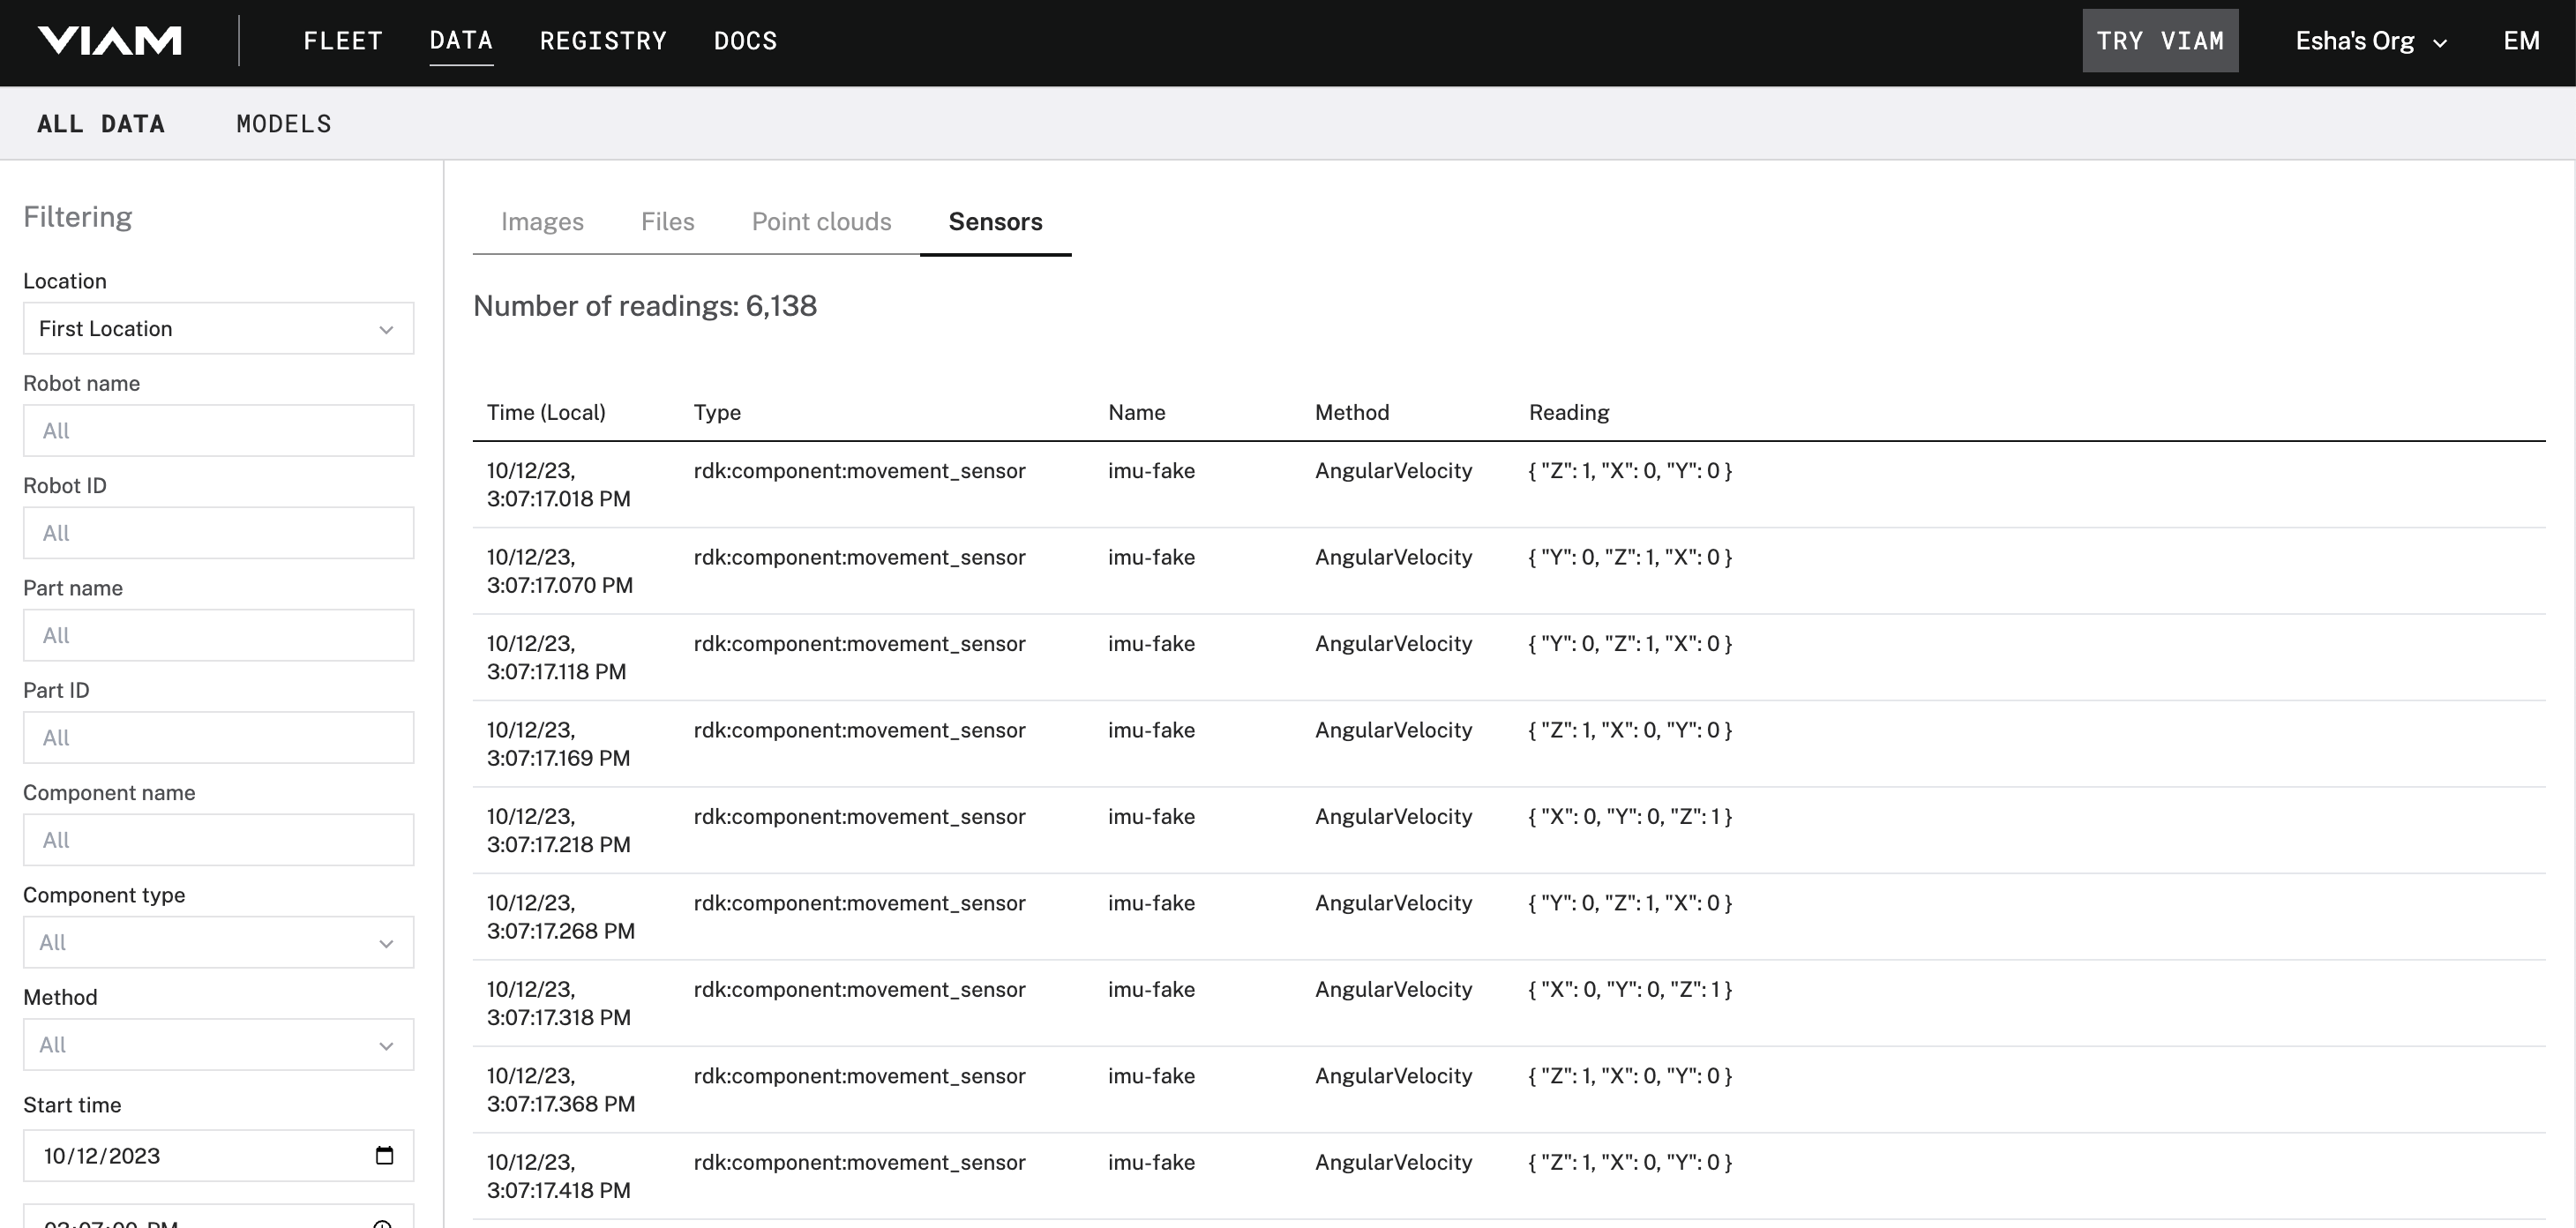Open the calendar picker in the Start time date field
This screenshot has width=2576, height=1228.
pyautogui.click(x=385, y=1155)
